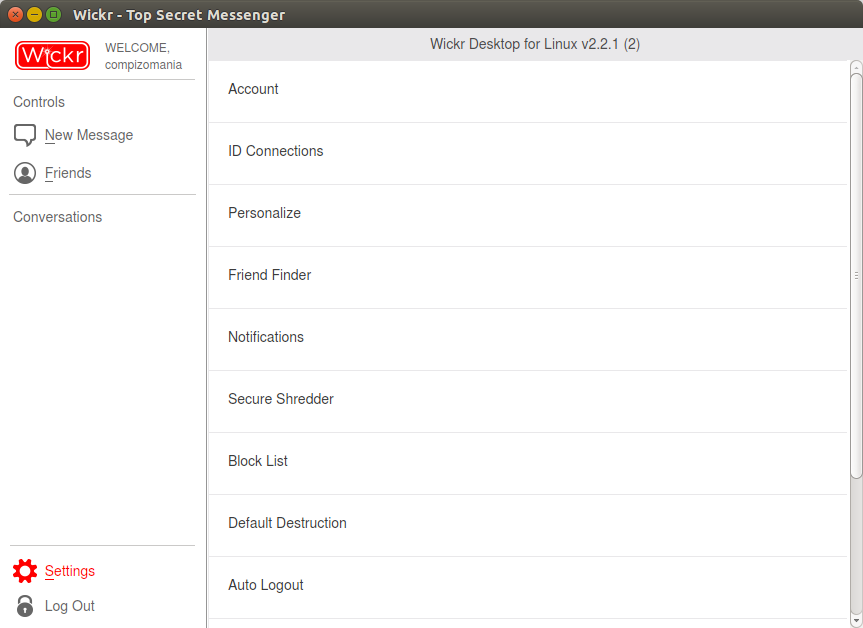The height and width of the screenshot is (628, 863).
Task: Click the Log Out label
Action: [x=69, y=605]
